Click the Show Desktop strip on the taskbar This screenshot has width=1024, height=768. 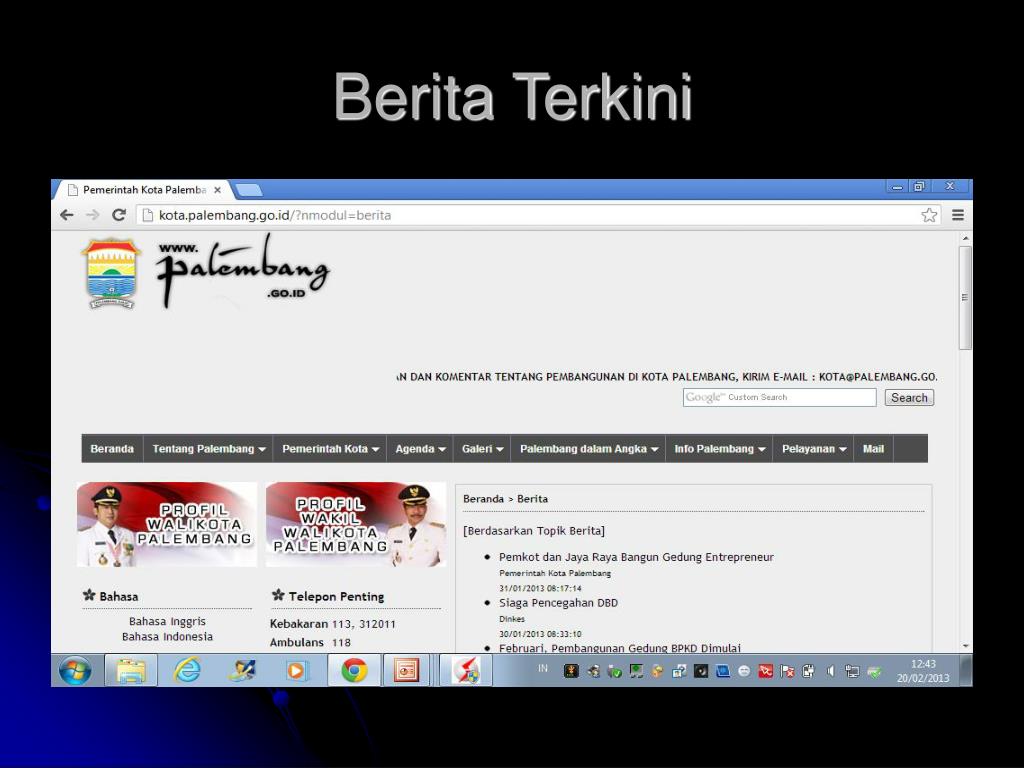967,671
